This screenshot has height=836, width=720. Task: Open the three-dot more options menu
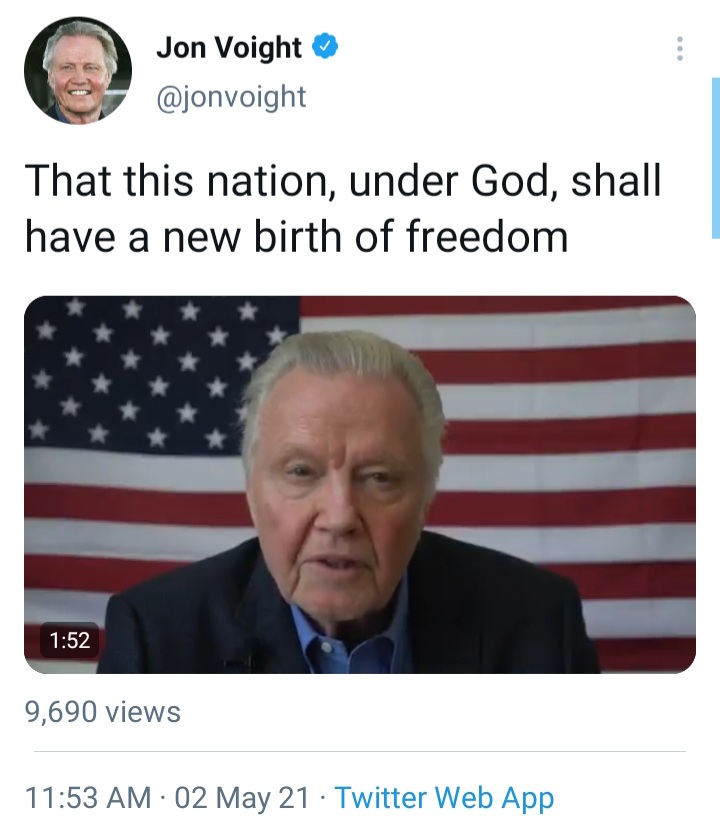pyautogui.click(x=679, y=49)
